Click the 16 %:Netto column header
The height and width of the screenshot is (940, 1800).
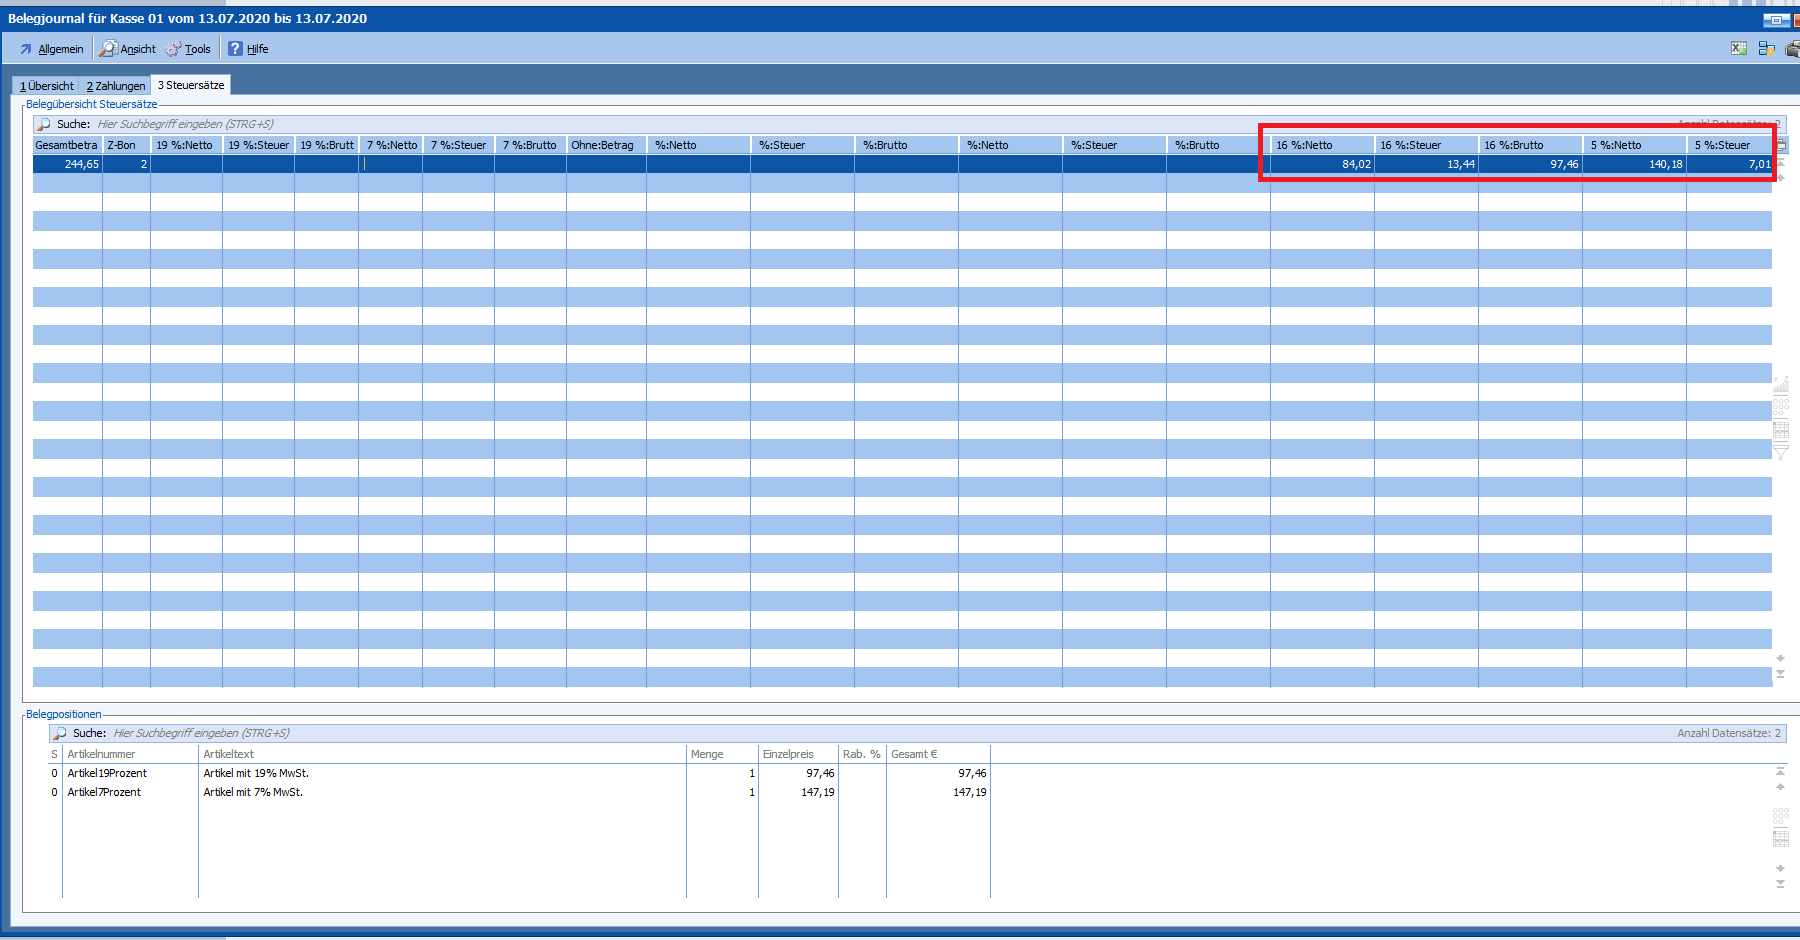pyautogui.click(x=1320, y=145)
